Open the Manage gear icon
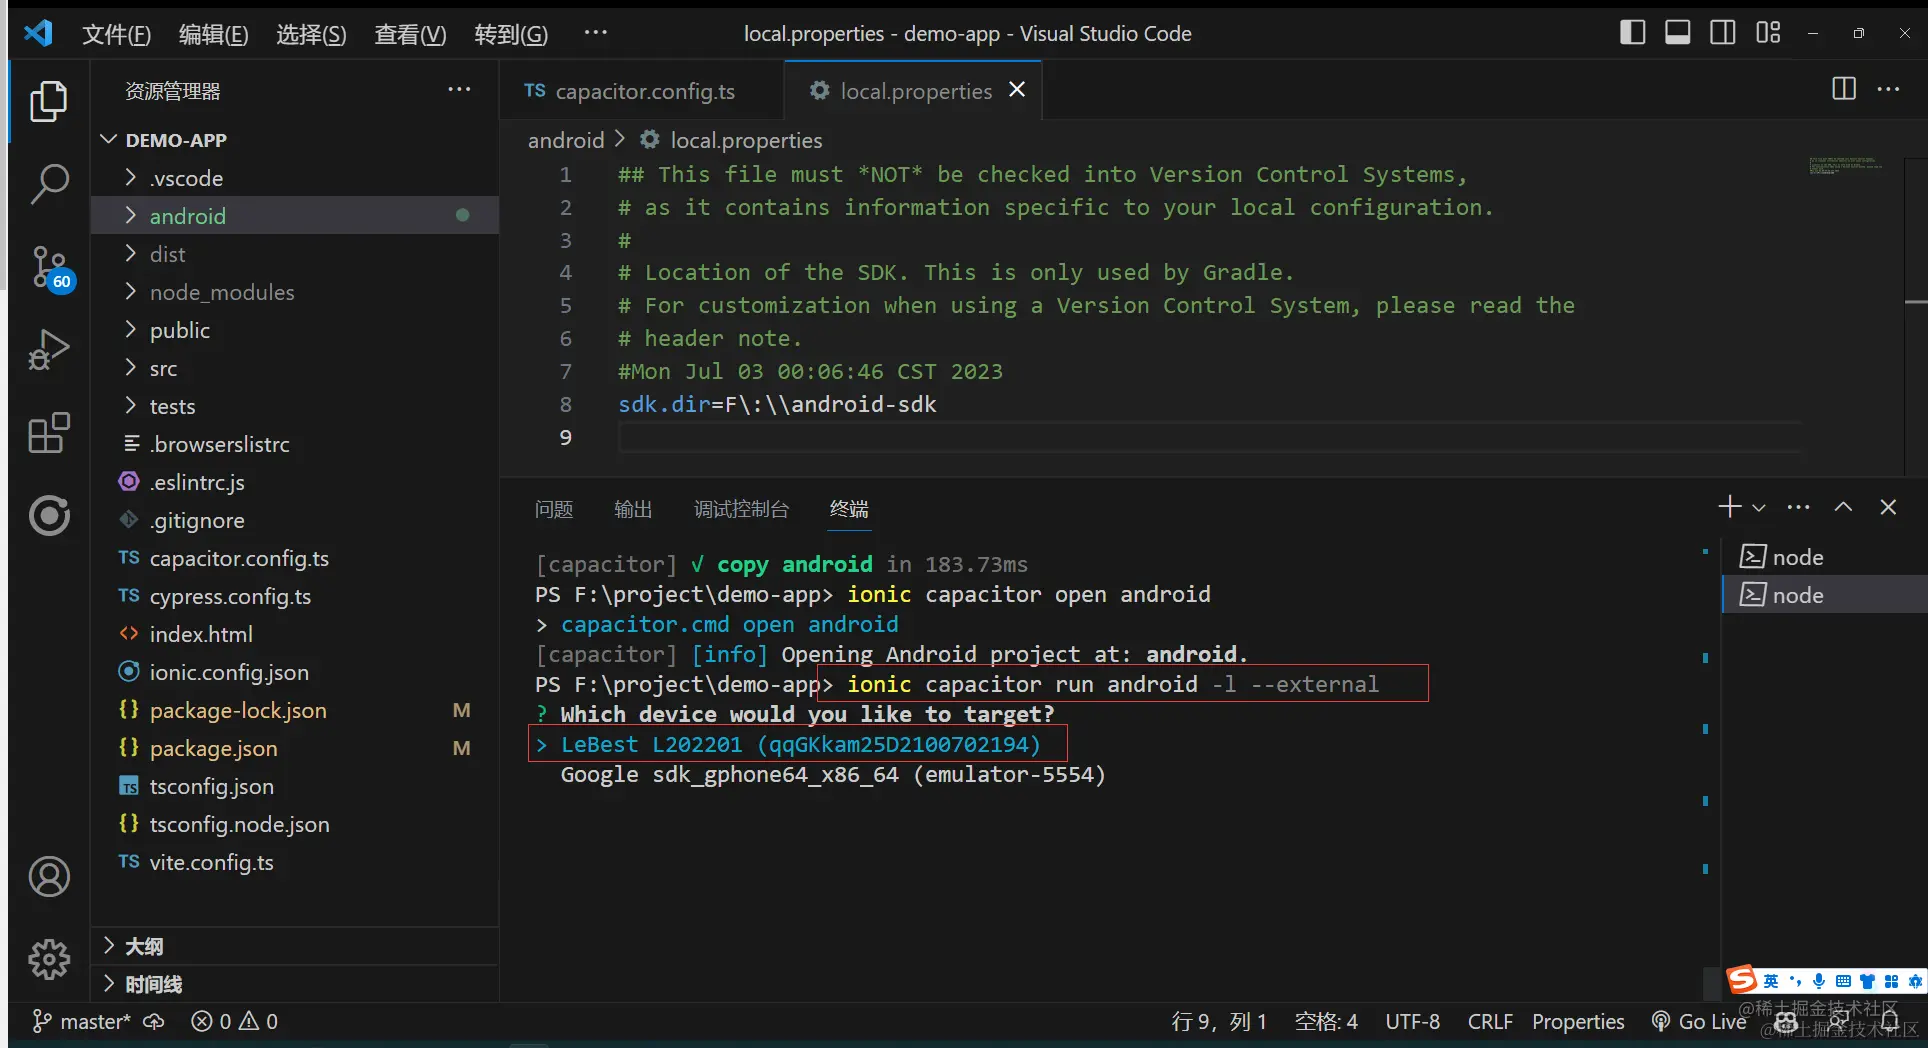 [49, 960]
